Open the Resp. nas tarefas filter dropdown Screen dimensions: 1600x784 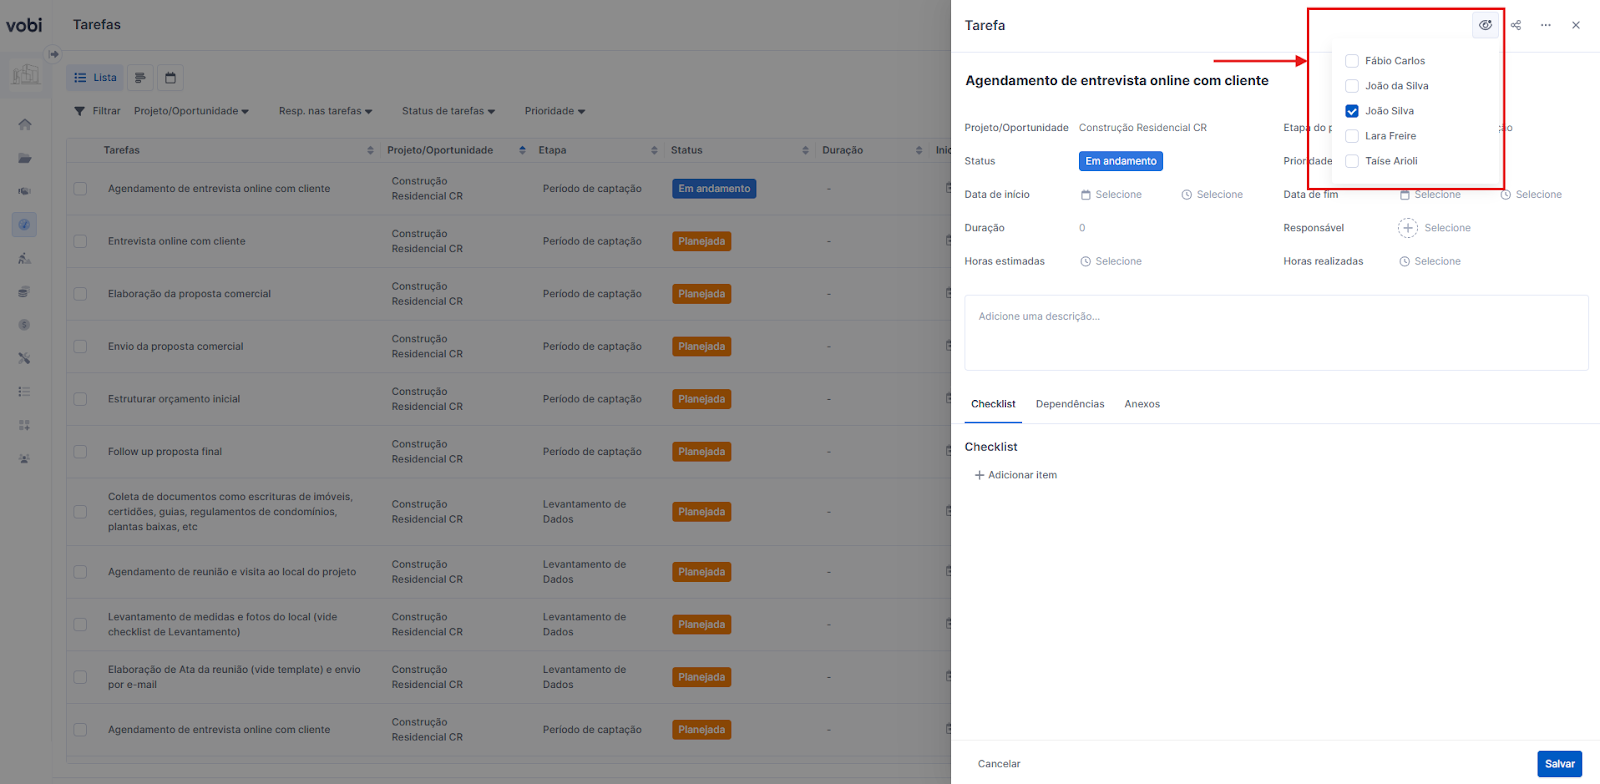tap(325, 111)
